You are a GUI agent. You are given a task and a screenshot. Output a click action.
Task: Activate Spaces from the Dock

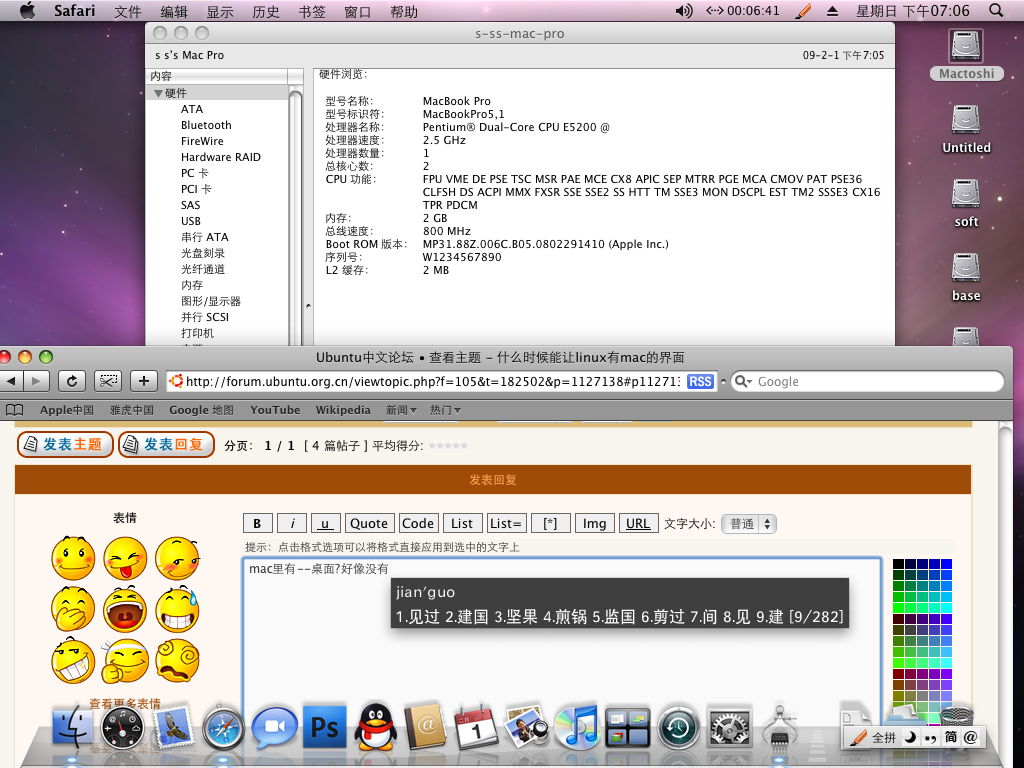(627, 727)
